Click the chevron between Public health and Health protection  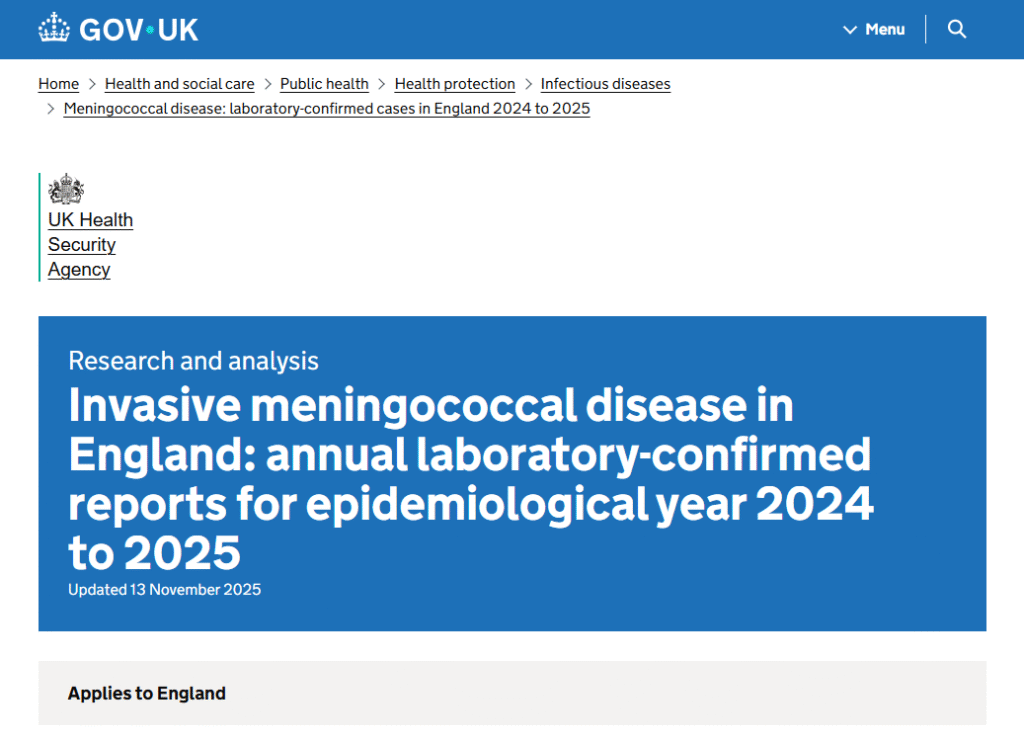382,84
